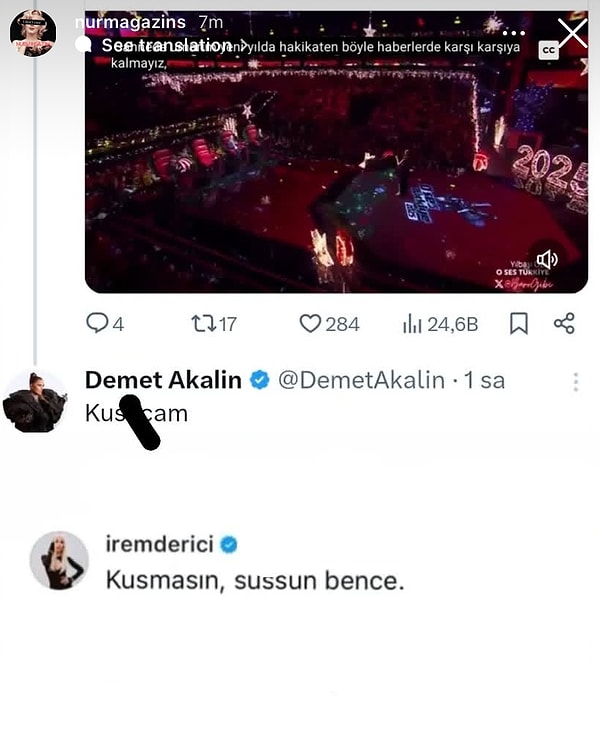Click the reply comment icon
The image size is (600, 741).
tap(97, 324)
